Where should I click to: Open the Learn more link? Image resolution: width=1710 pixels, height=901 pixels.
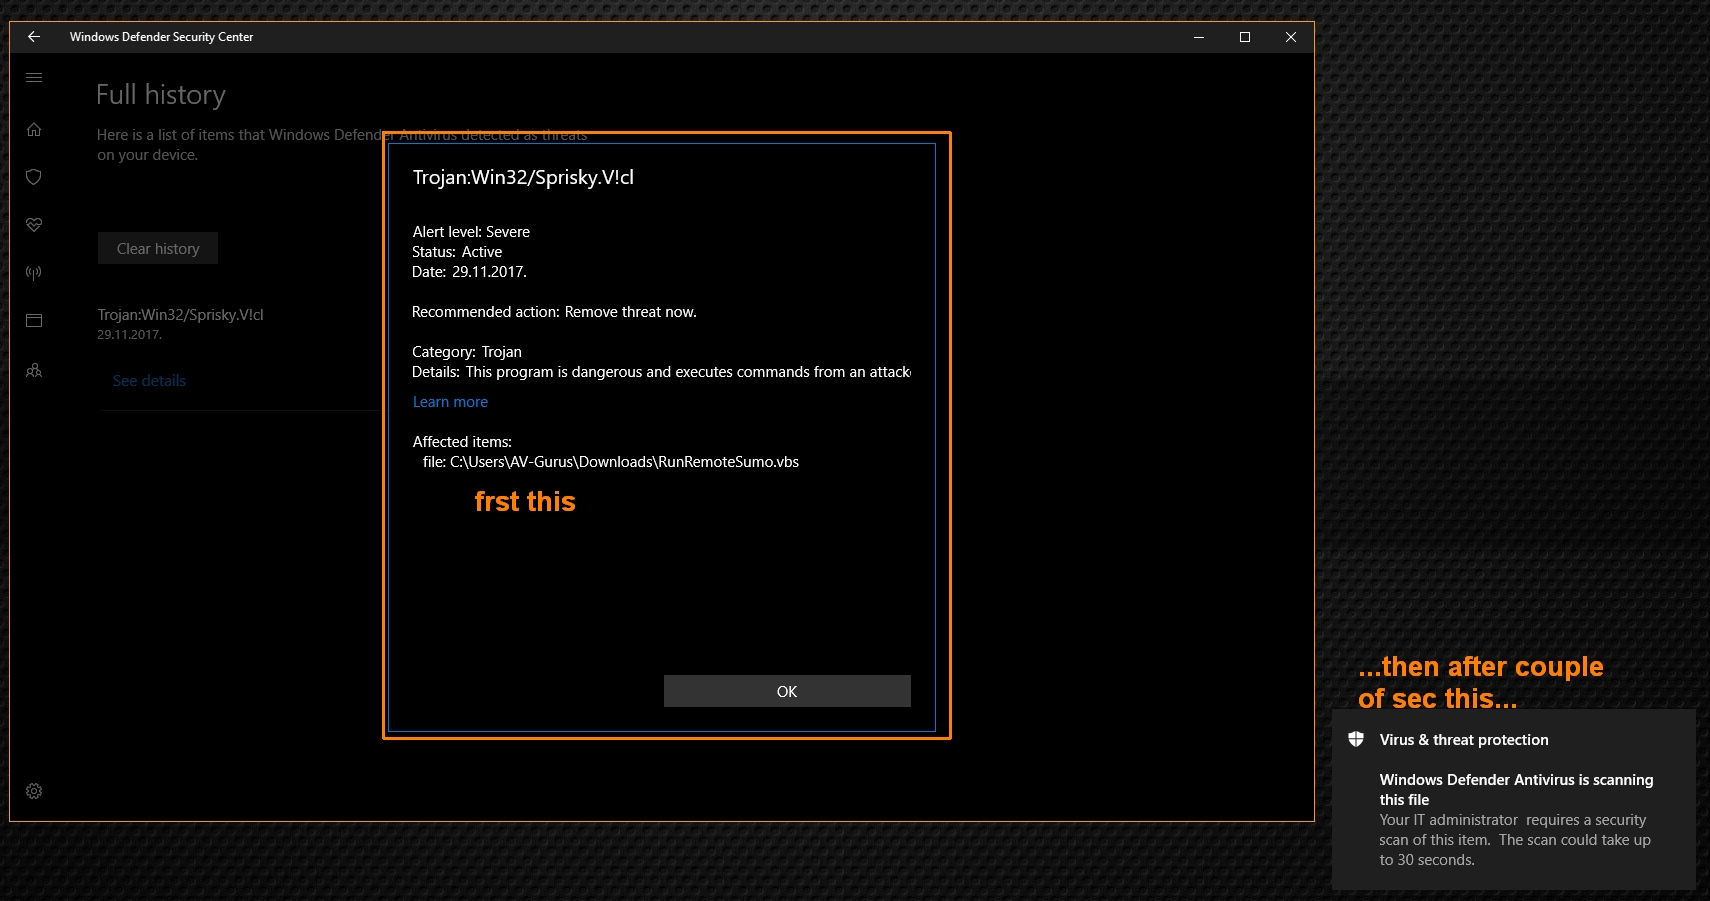tap(450, 402)
